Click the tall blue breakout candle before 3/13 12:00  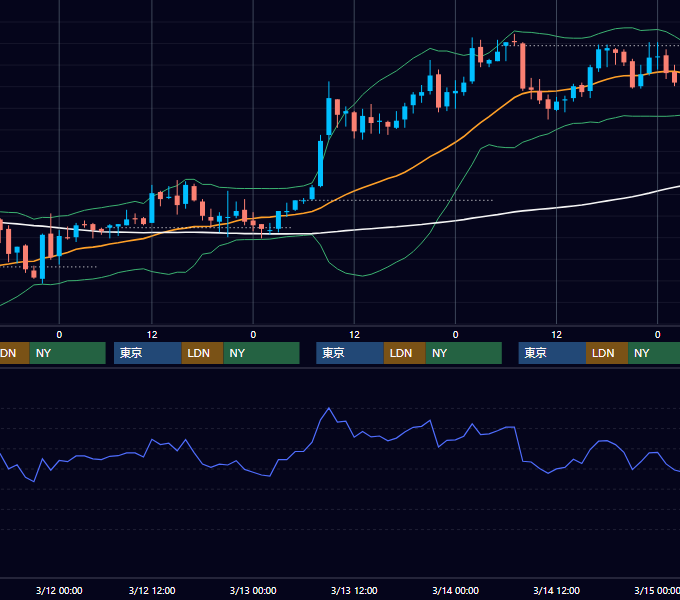pyautogui.click(x=320, y=163)
